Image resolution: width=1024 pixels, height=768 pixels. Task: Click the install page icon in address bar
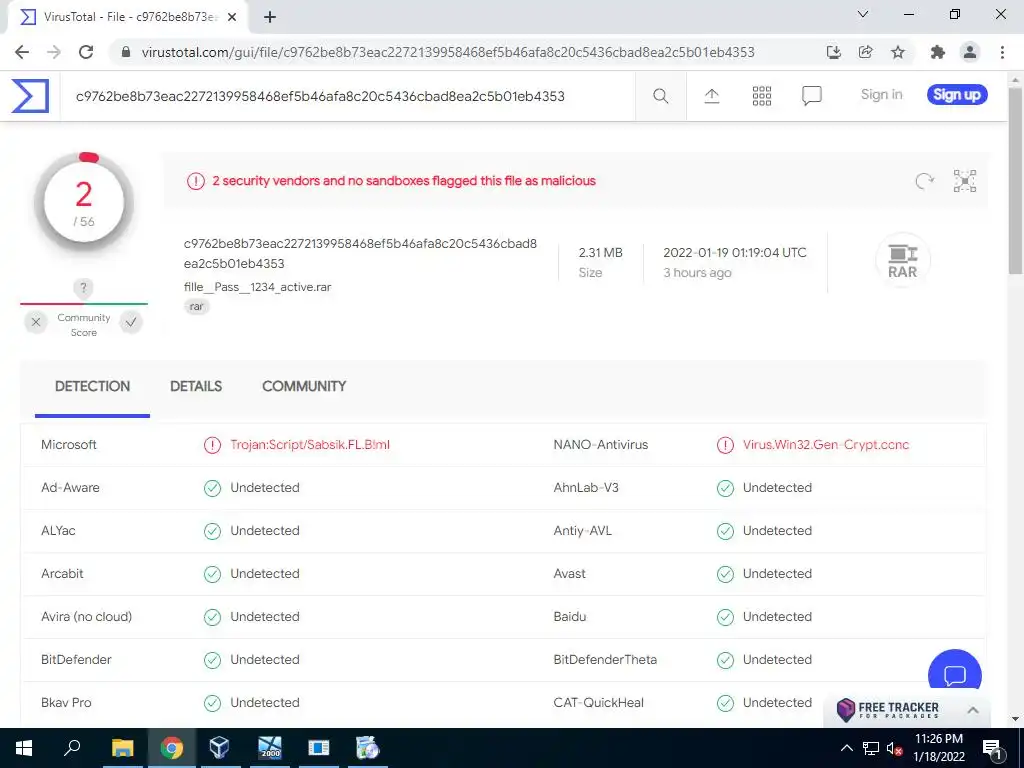click(833, 52)
